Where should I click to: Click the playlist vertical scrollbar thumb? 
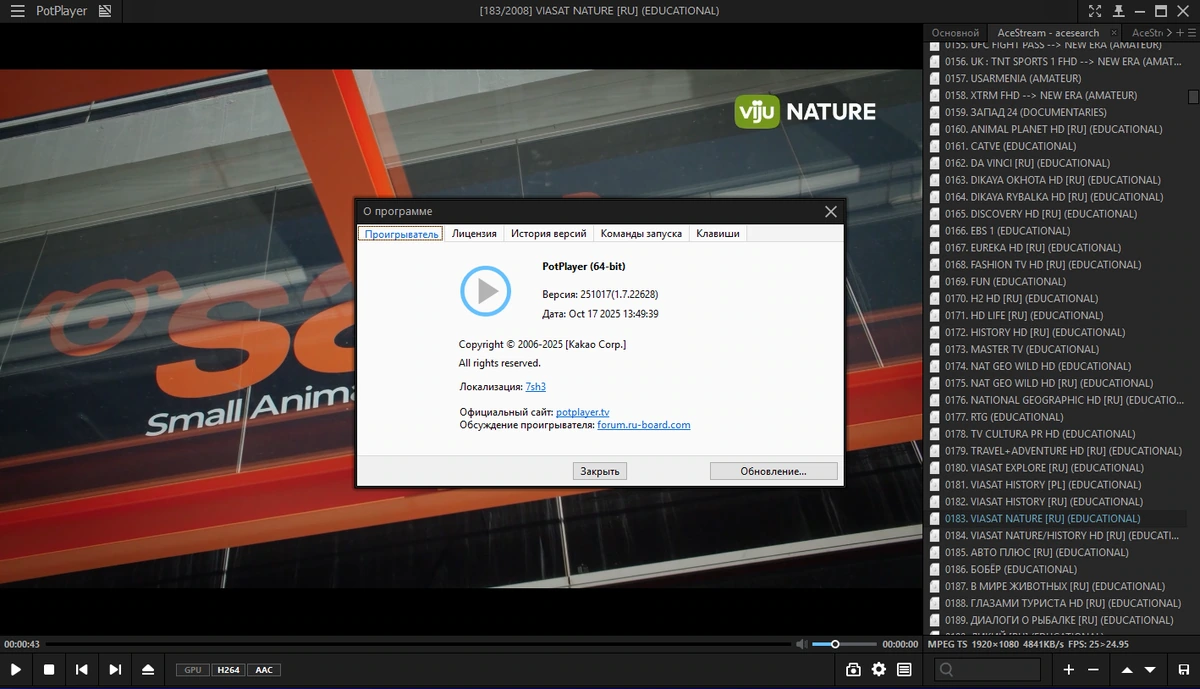(1193, 97)
